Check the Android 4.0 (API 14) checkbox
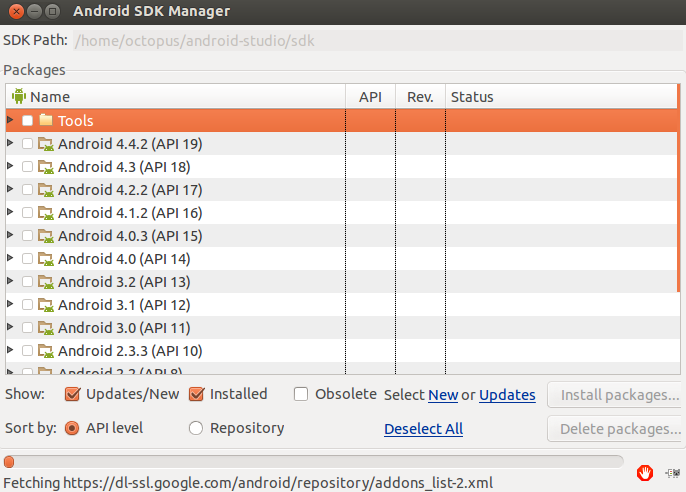 [27, 258]
